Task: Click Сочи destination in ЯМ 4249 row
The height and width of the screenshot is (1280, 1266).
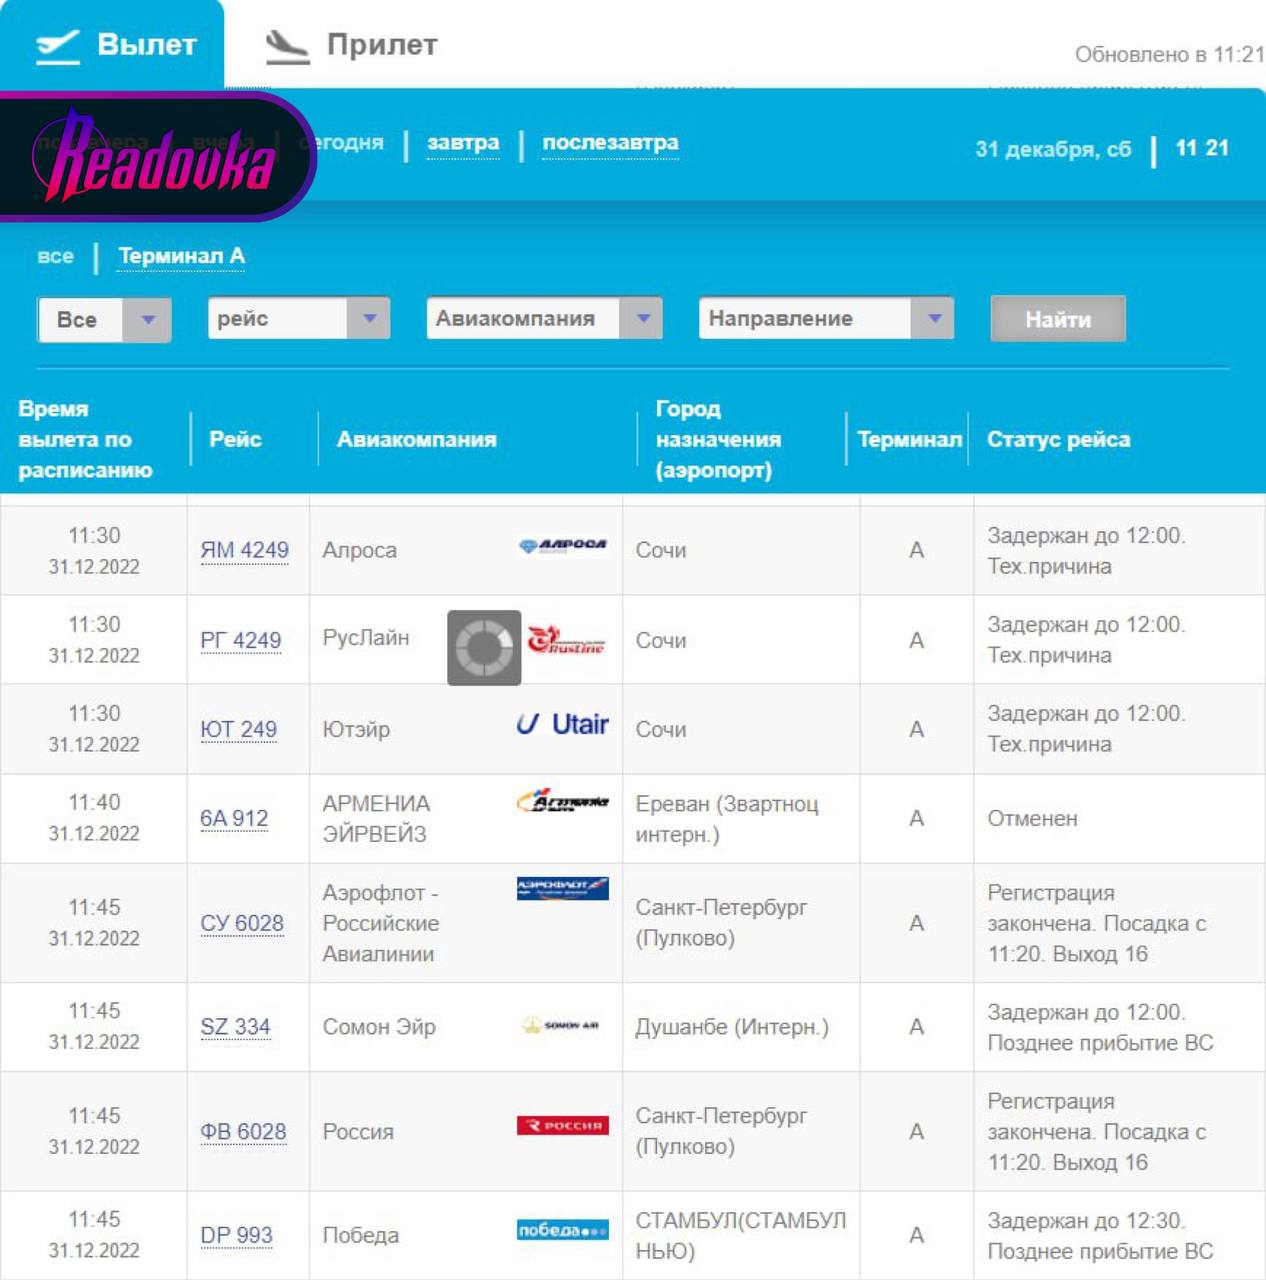Action: 661,550
